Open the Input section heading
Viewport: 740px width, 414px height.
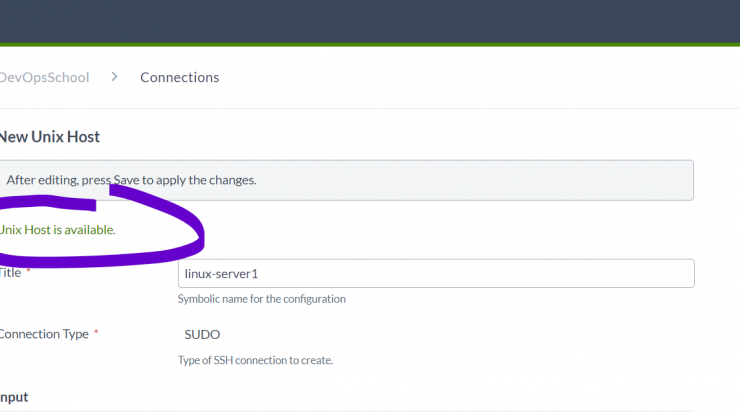pyautogui.click(x=14, y=397)
